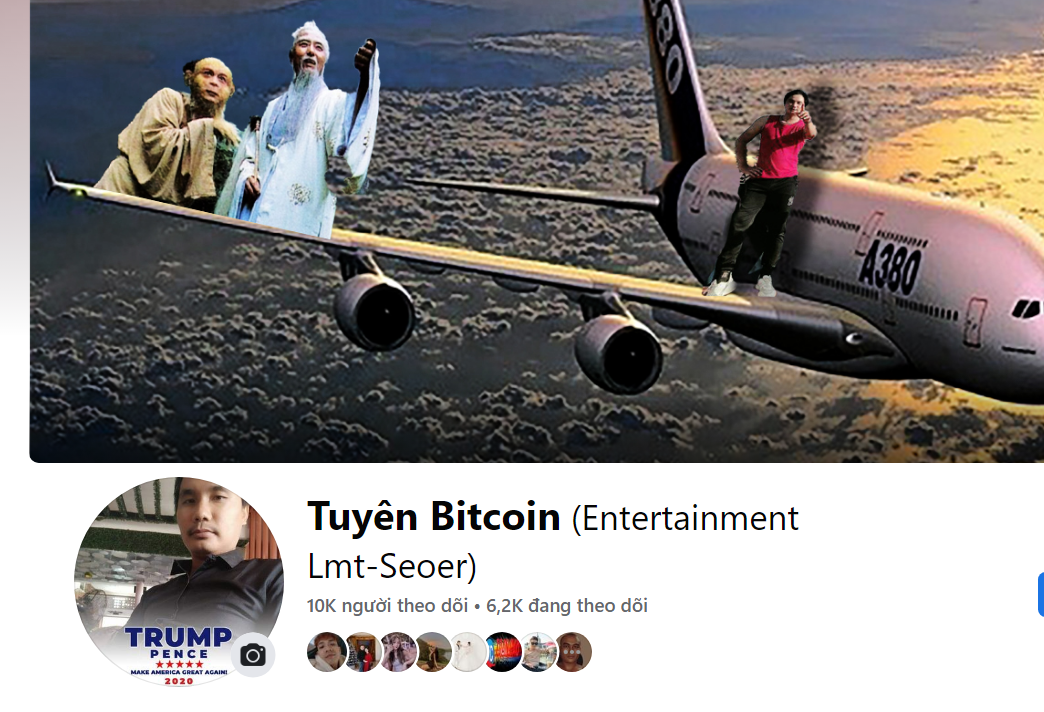Viewport: 1044px width, 712px height.
Task: Open fourth follower avatar with lakeside woman
Action: pyautogui.click(x=433, y=651)
